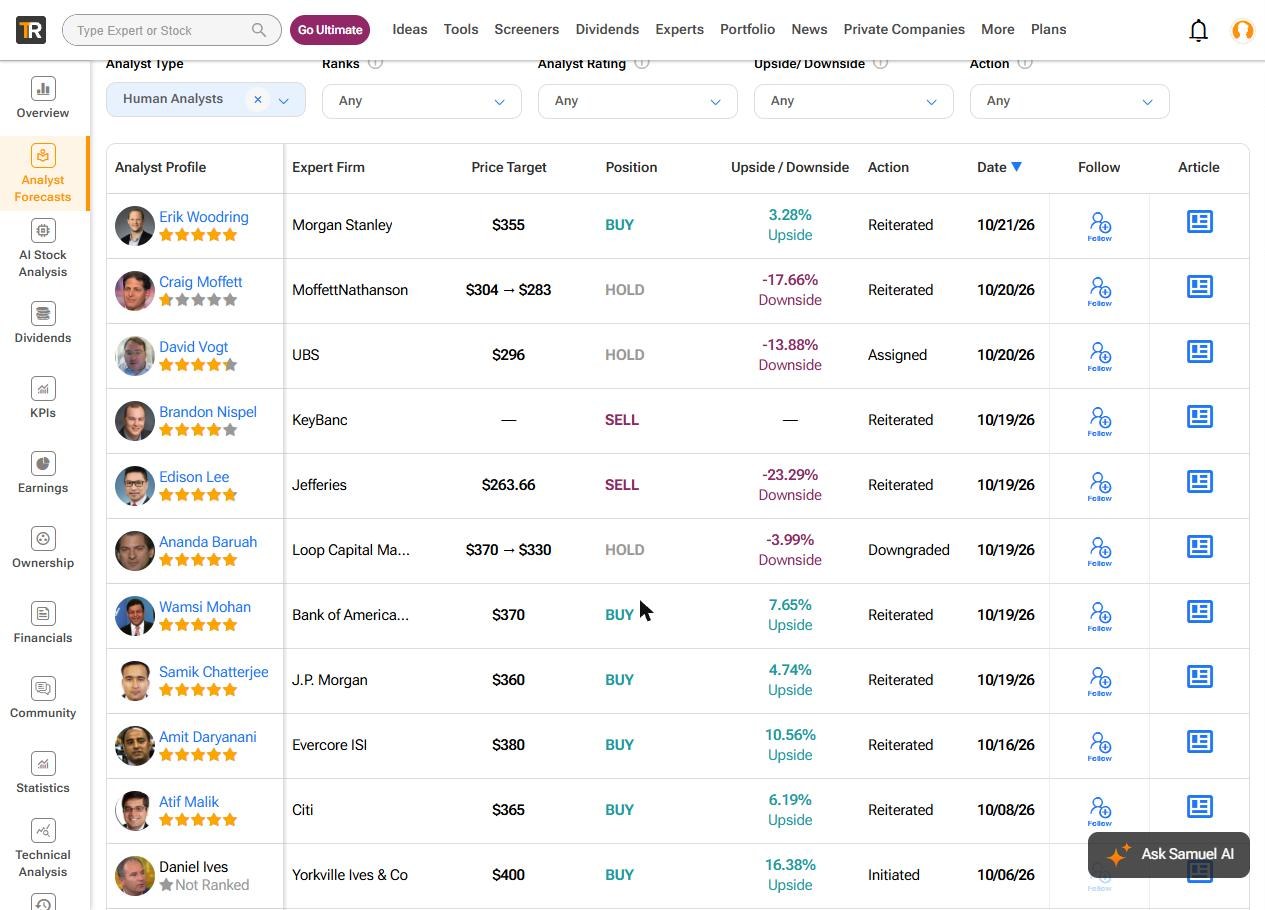Open the Private Companies menu

pyautogui.click(x=904, y=29)
